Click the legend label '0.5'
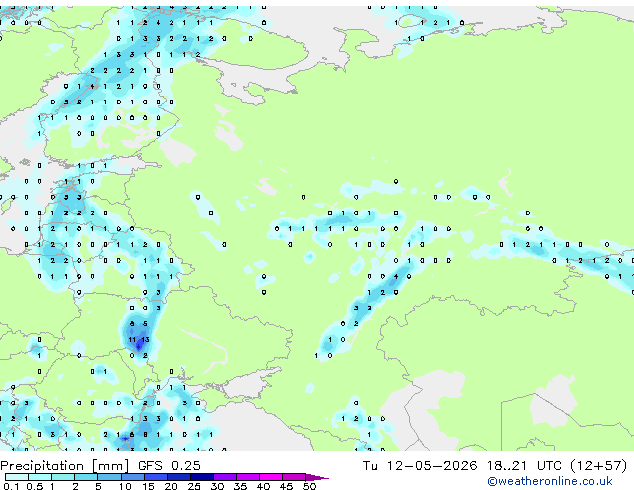 click(34, 486)
